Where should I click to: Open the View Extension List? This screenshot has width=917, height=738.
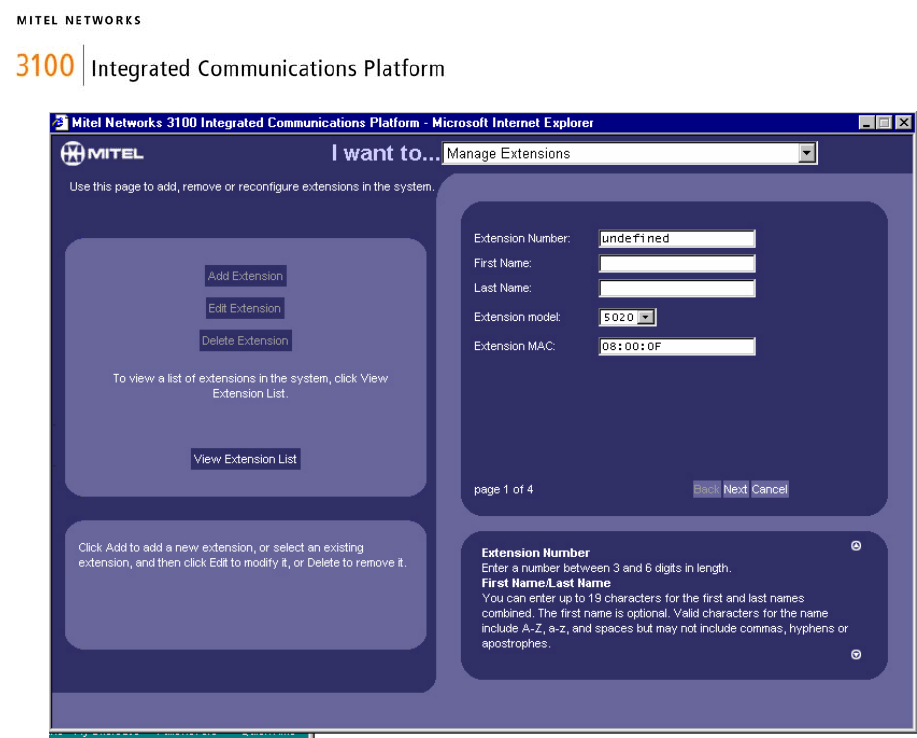tap(246, 459)
